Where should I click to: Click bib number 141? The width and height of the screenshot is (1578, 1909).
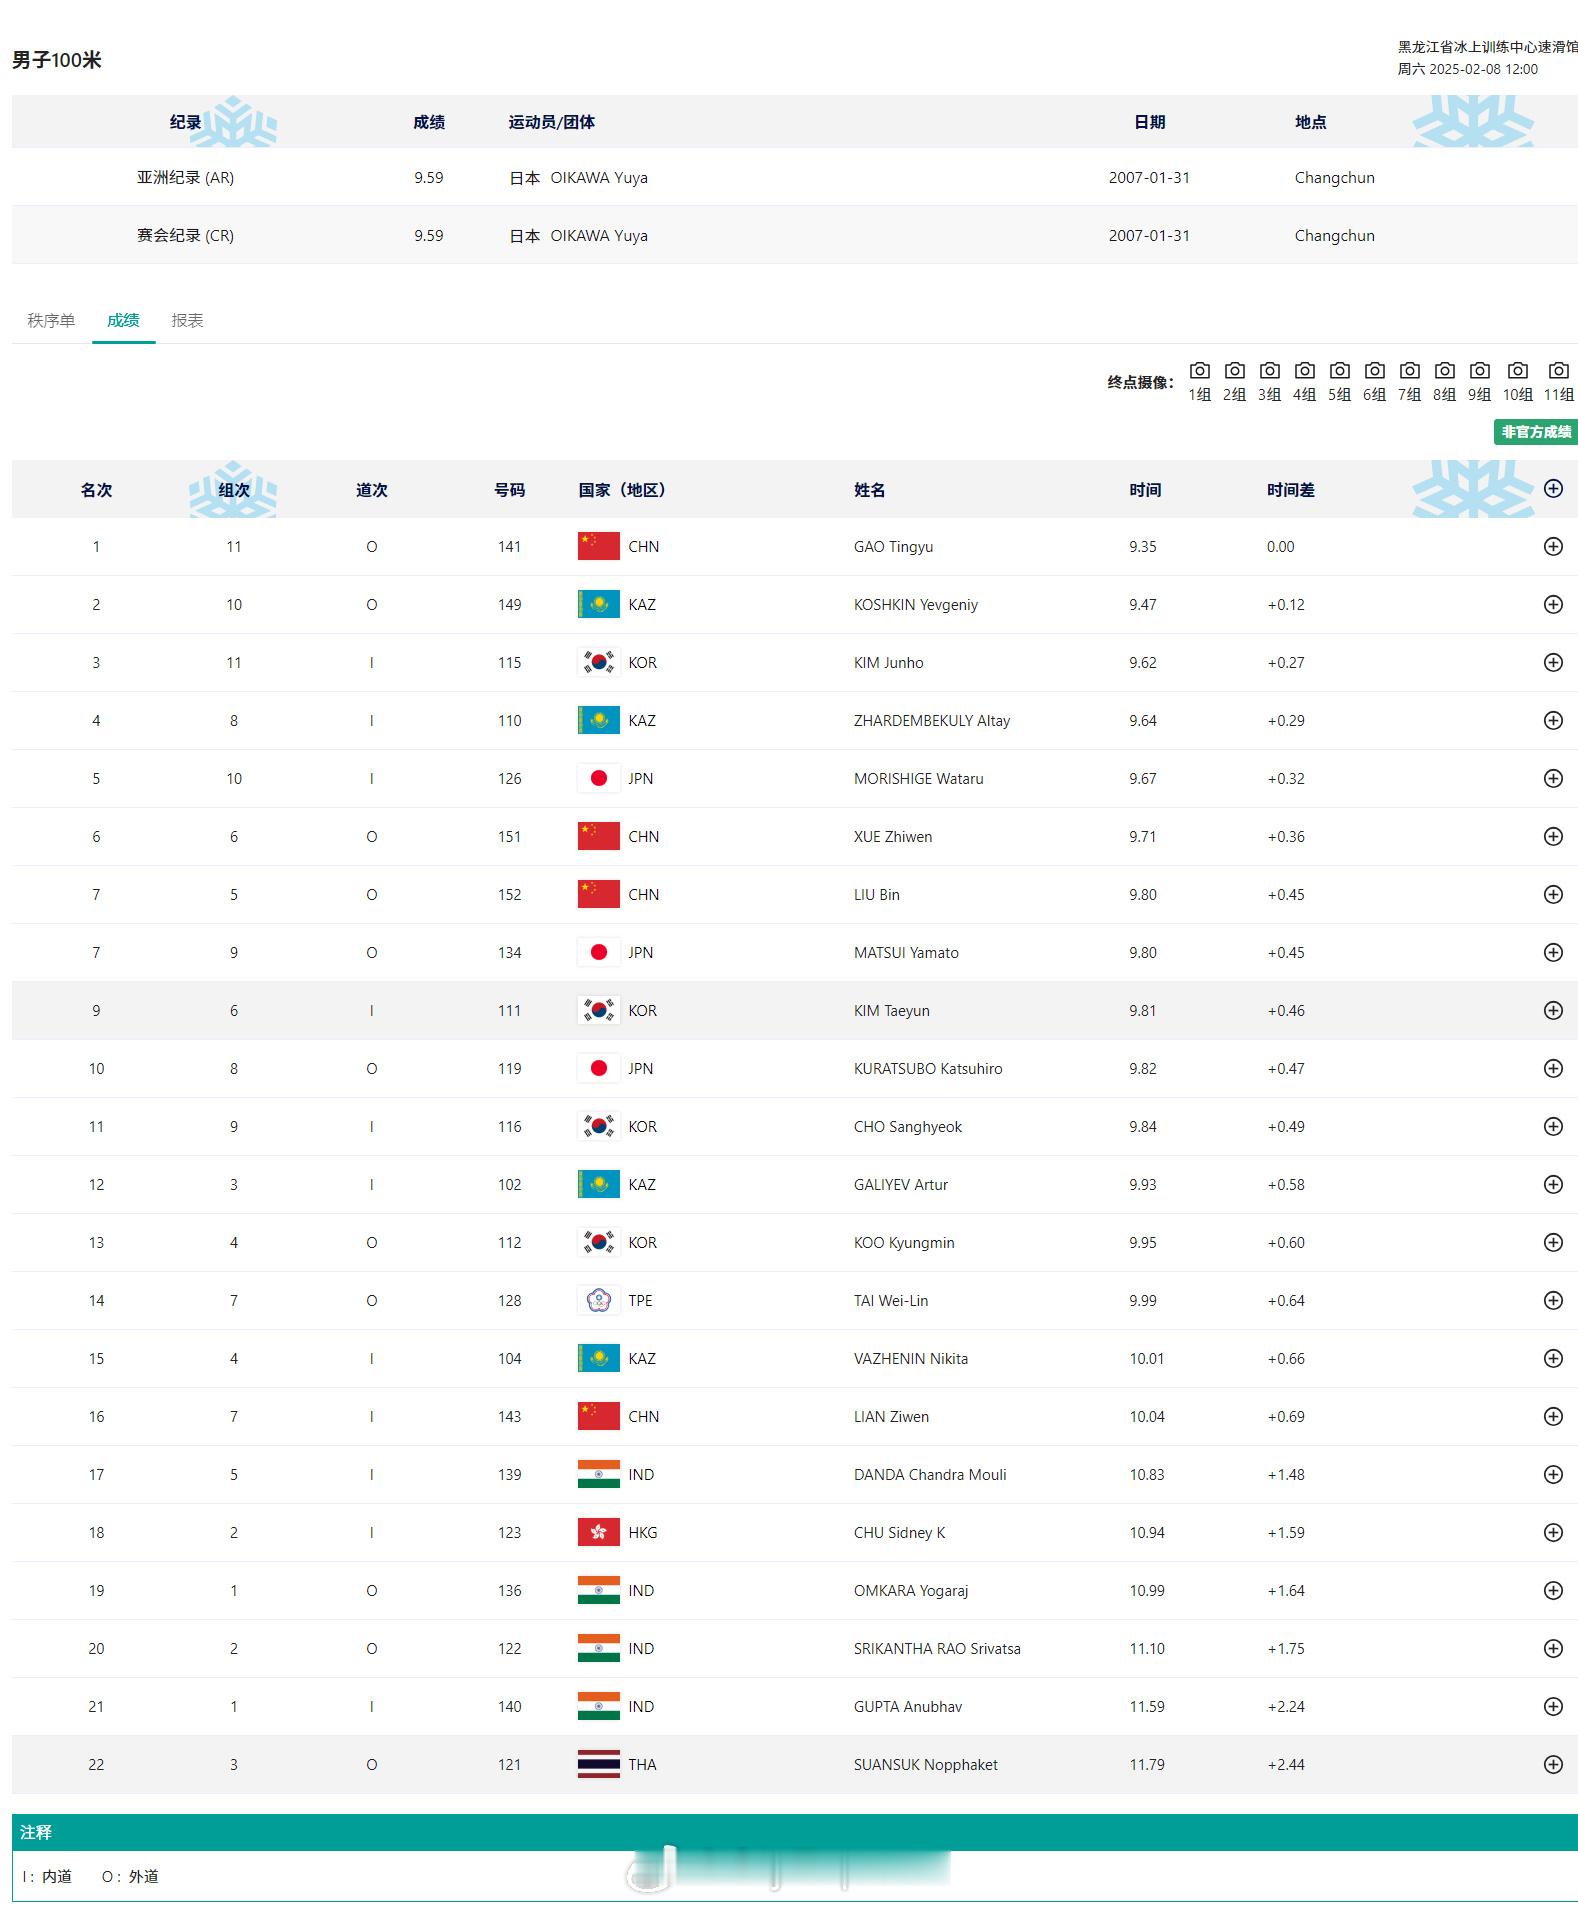[510, 547]
